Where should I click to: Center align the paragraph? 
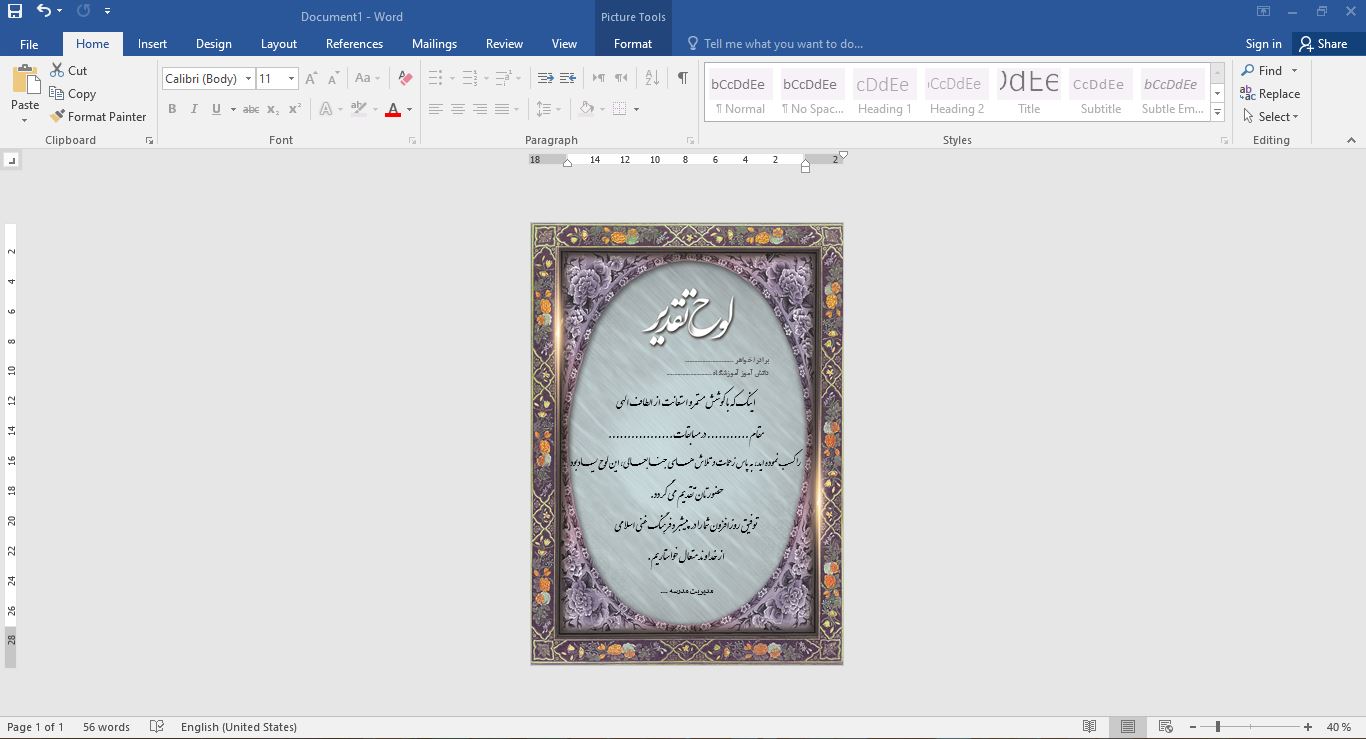(458, 109)
